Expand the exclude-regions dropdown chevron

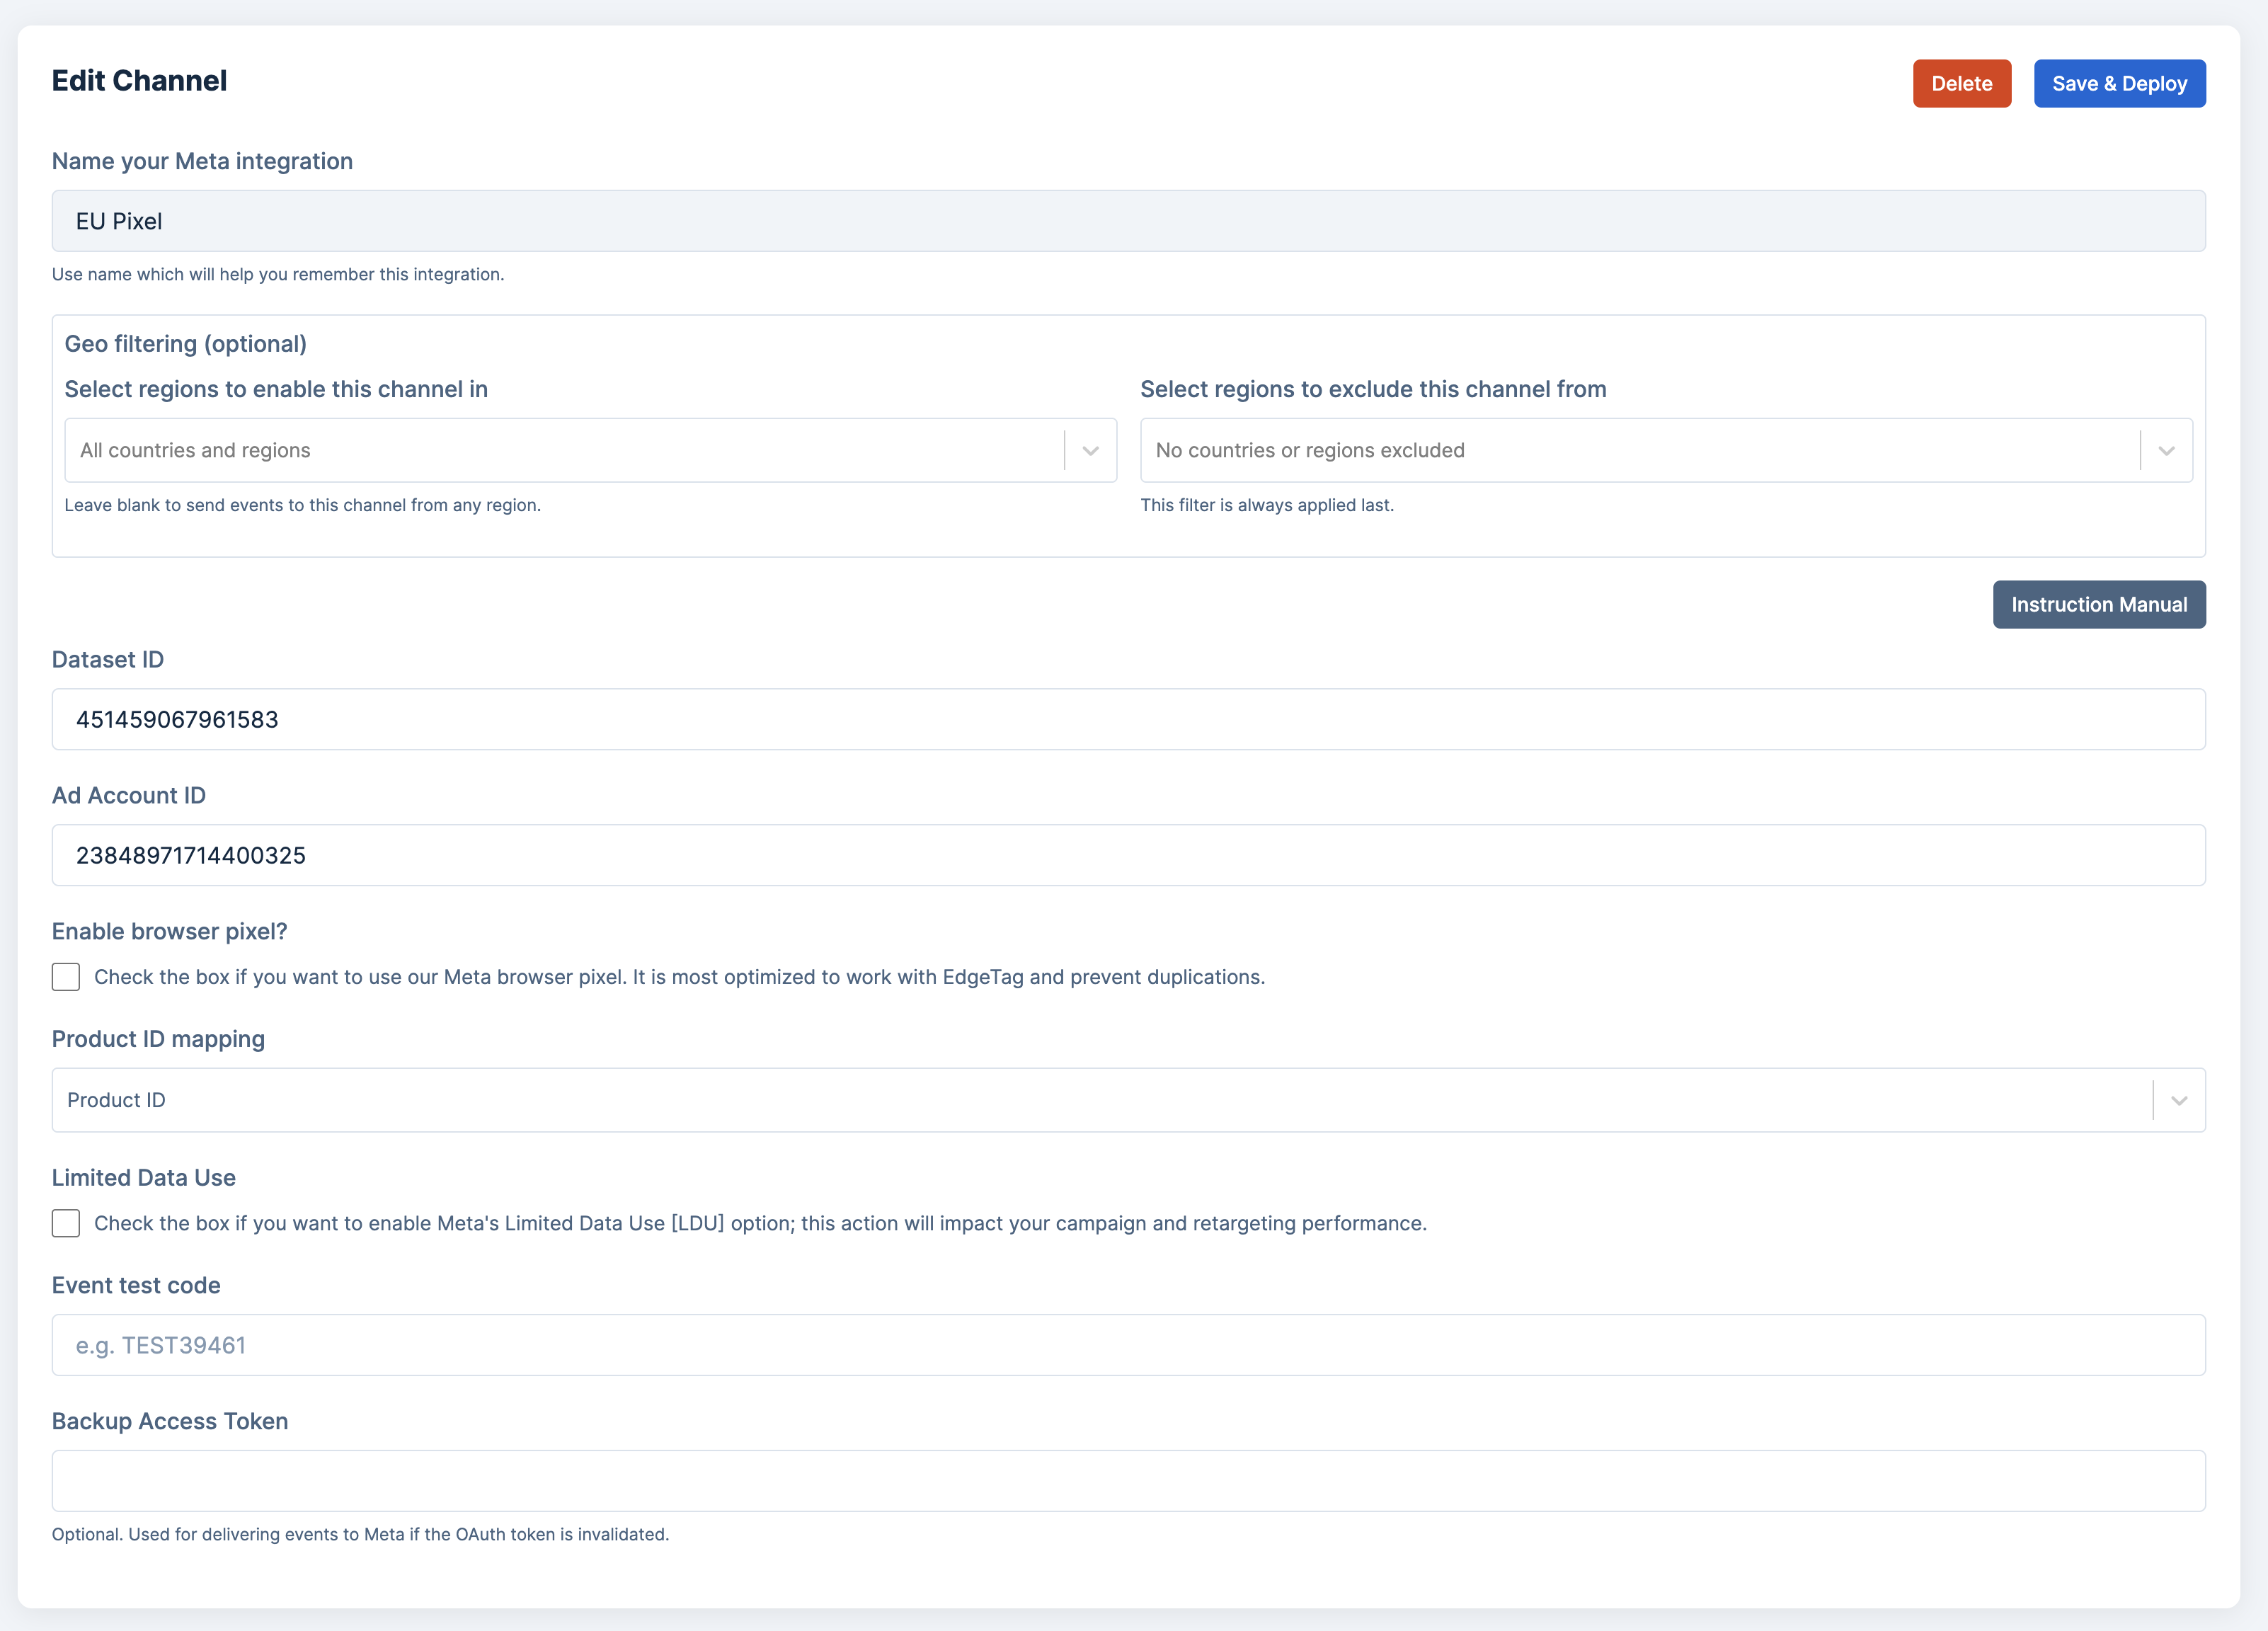2166,451
